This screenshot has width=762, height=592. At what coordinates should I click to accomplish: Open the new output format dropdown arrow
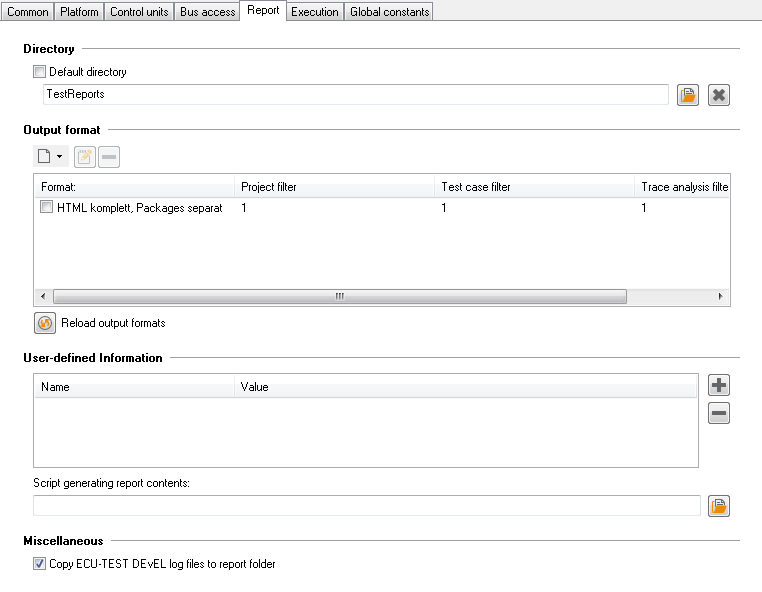tap(59, 157)
